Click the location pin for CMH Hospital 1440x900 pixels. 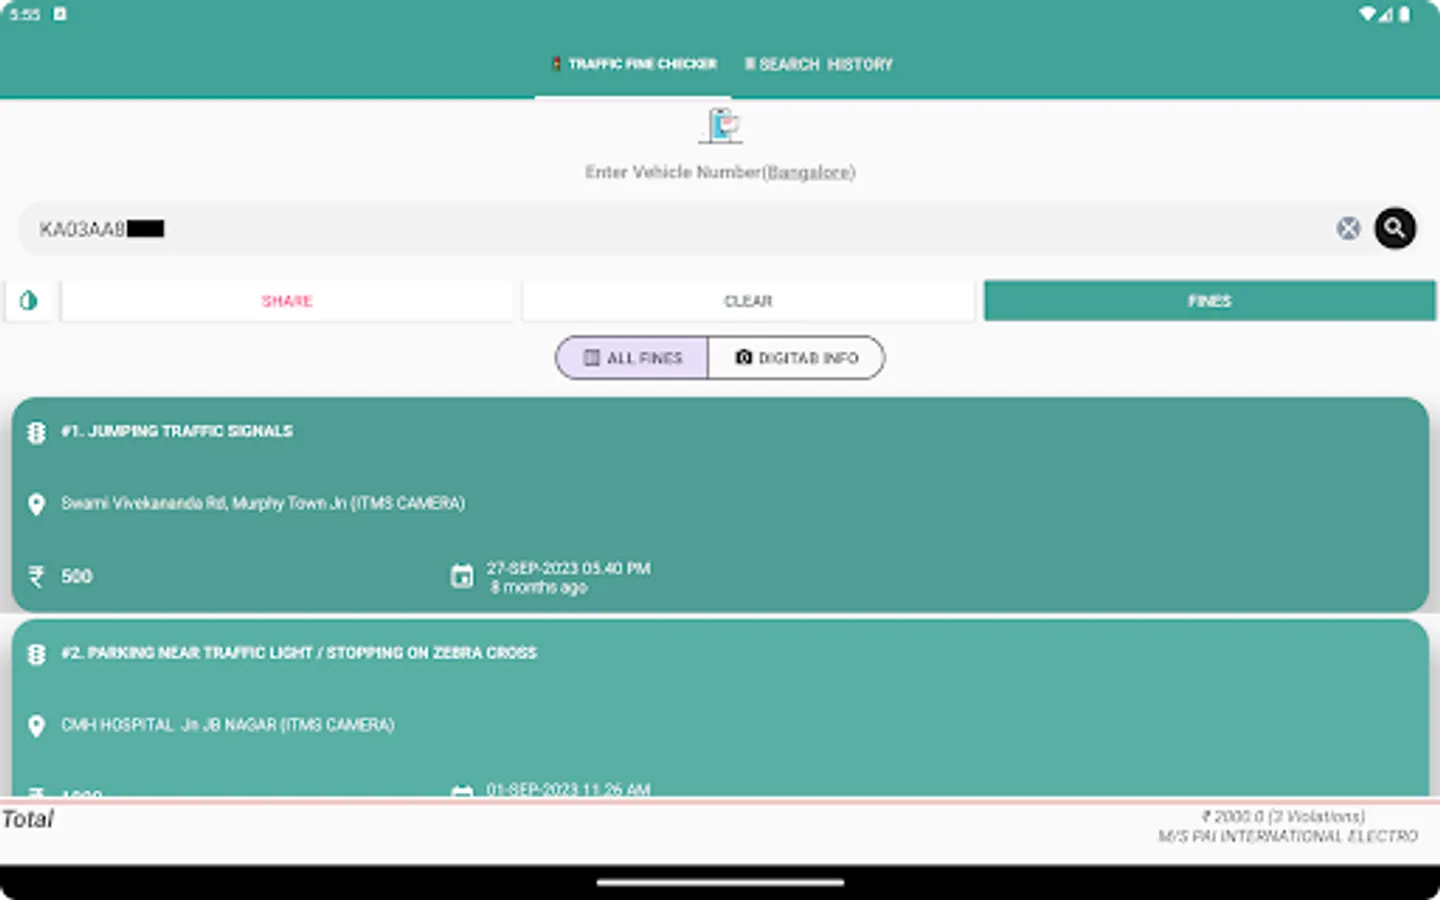tap(37, 726)
